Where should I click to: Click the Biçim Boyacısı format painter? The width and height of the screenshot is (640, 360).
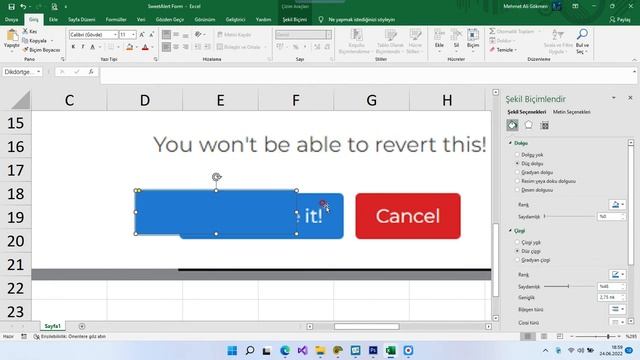41,50
